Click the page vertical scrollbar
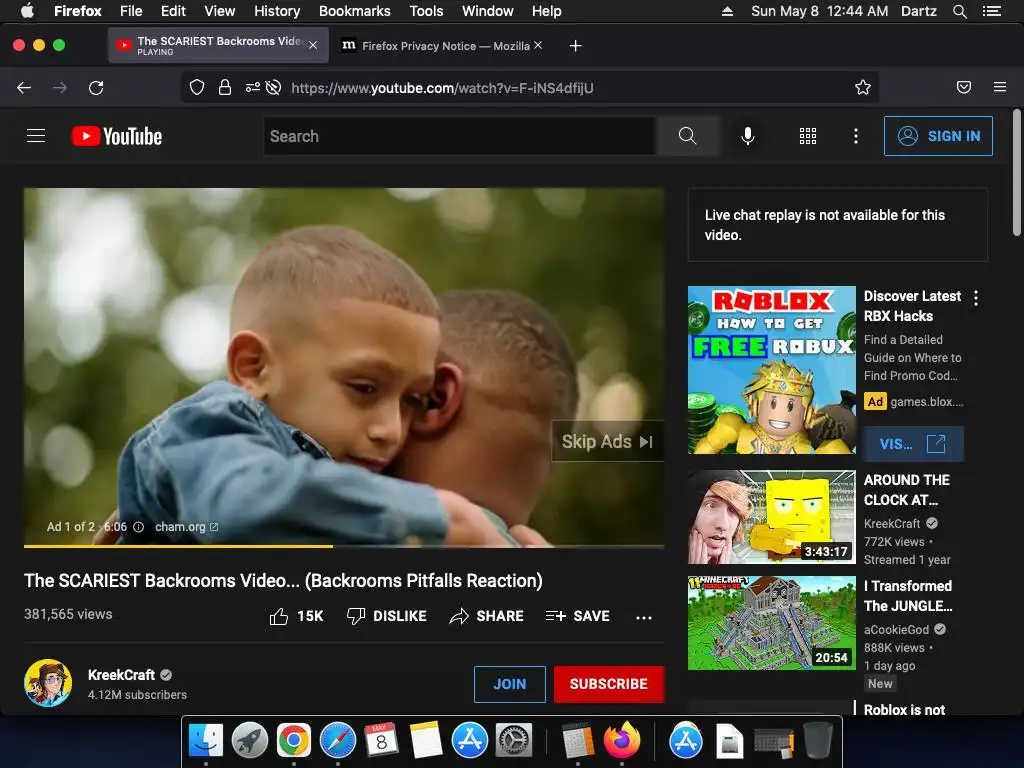 [1016, 173]
